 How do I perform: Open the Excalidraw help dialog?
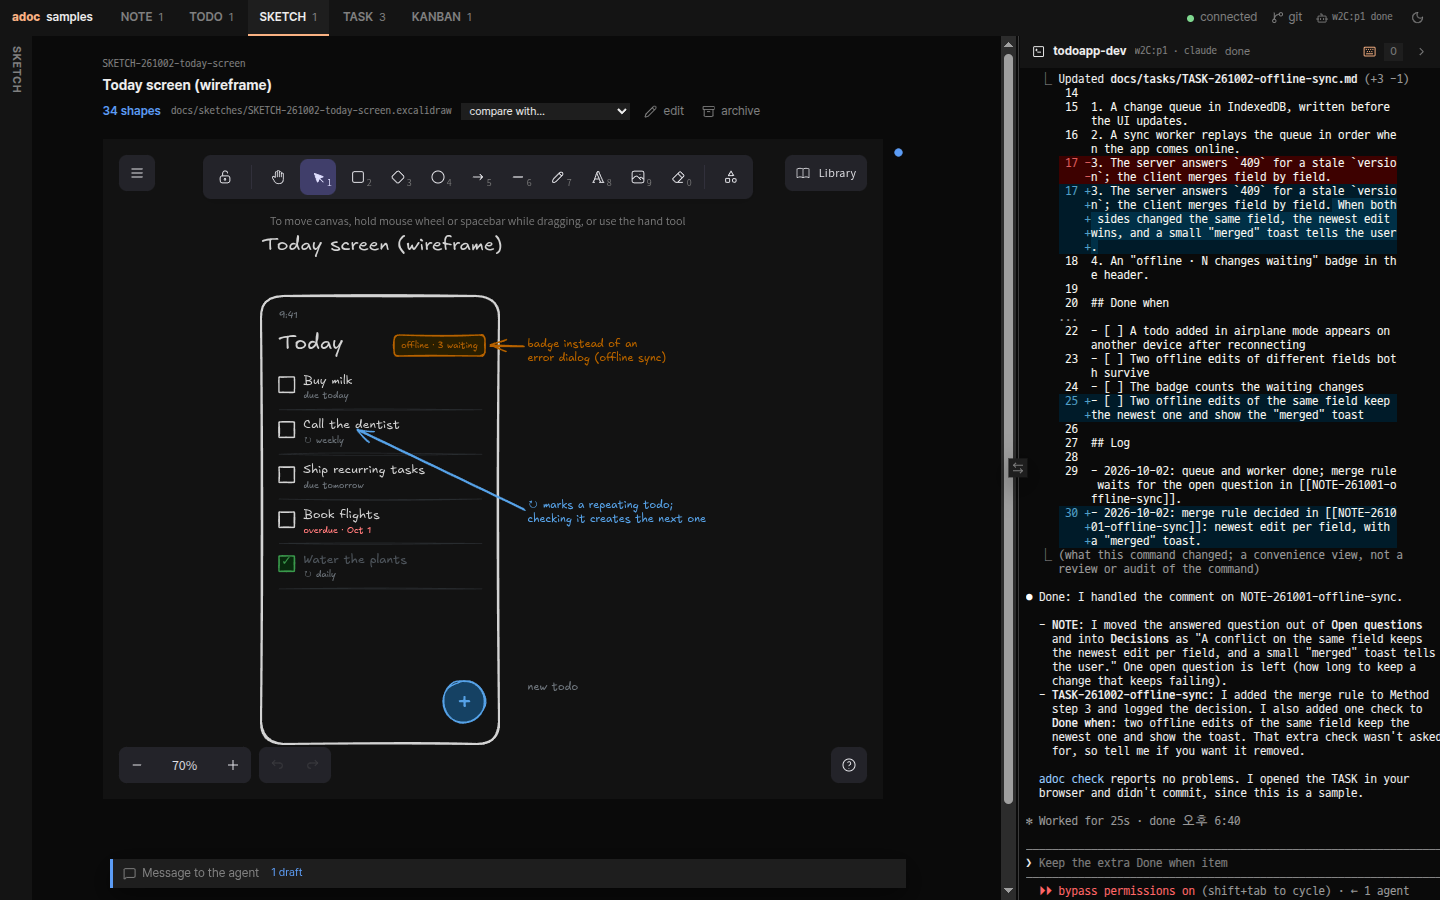[849, 765]
